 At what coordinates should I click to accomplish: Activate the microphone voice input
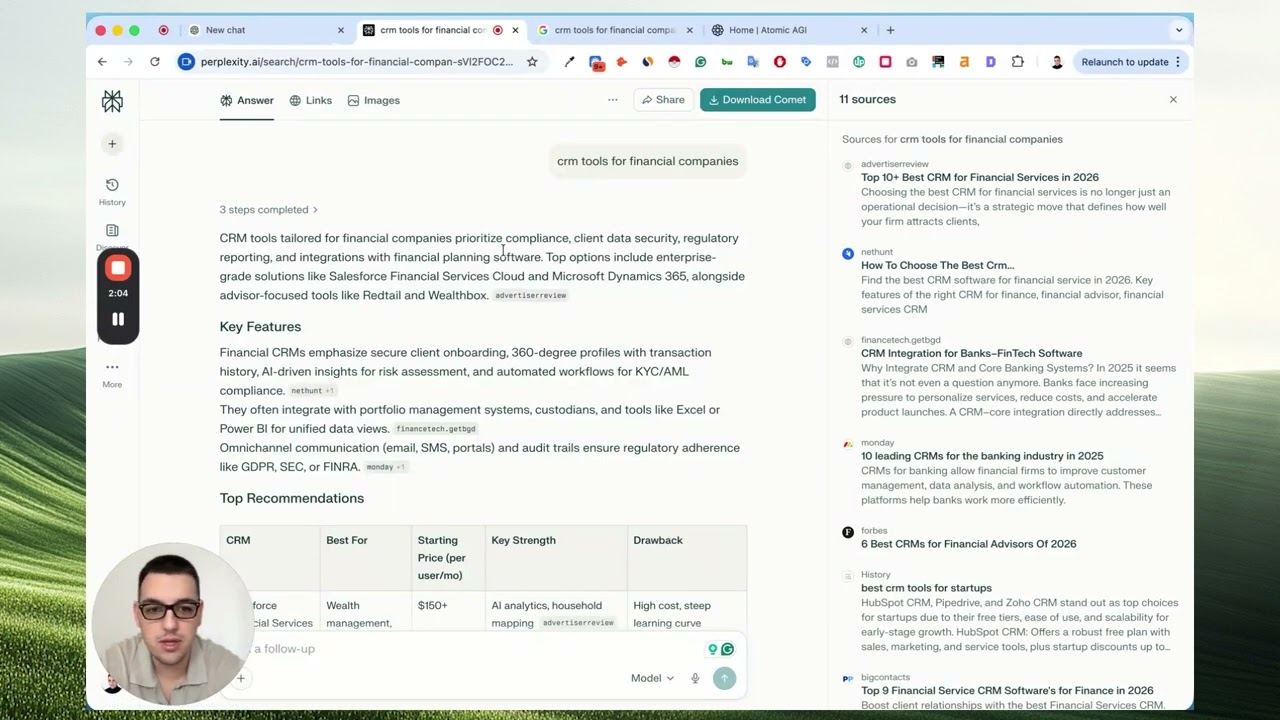point(695,678)
